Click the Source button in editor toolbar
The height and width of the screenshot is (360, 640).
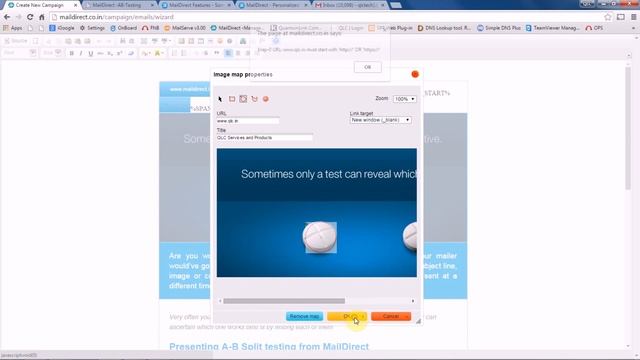click(x=16, y=41)
